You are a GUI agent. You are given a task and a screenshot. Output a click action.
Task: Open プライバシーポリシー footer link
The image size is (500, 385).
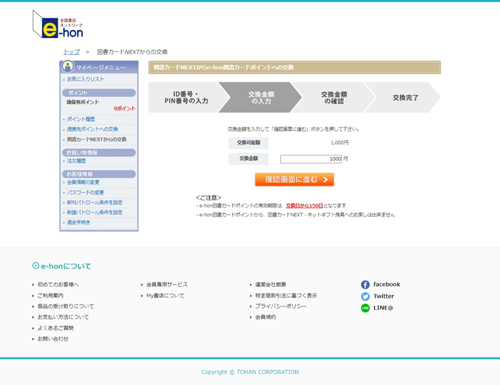point(281,306)
